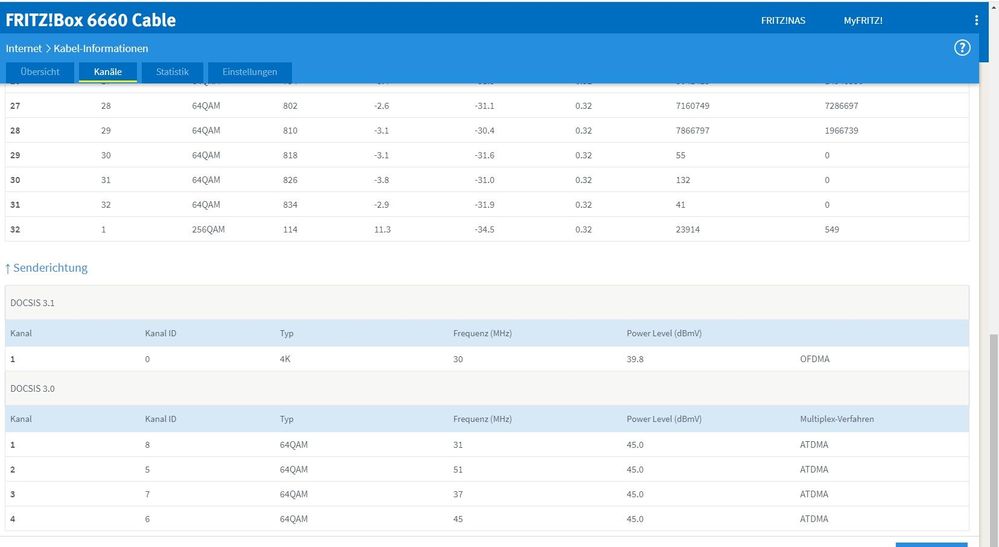Click the value 549 in row 32
This screenshot has height=547, width=999.
[832, 229]
